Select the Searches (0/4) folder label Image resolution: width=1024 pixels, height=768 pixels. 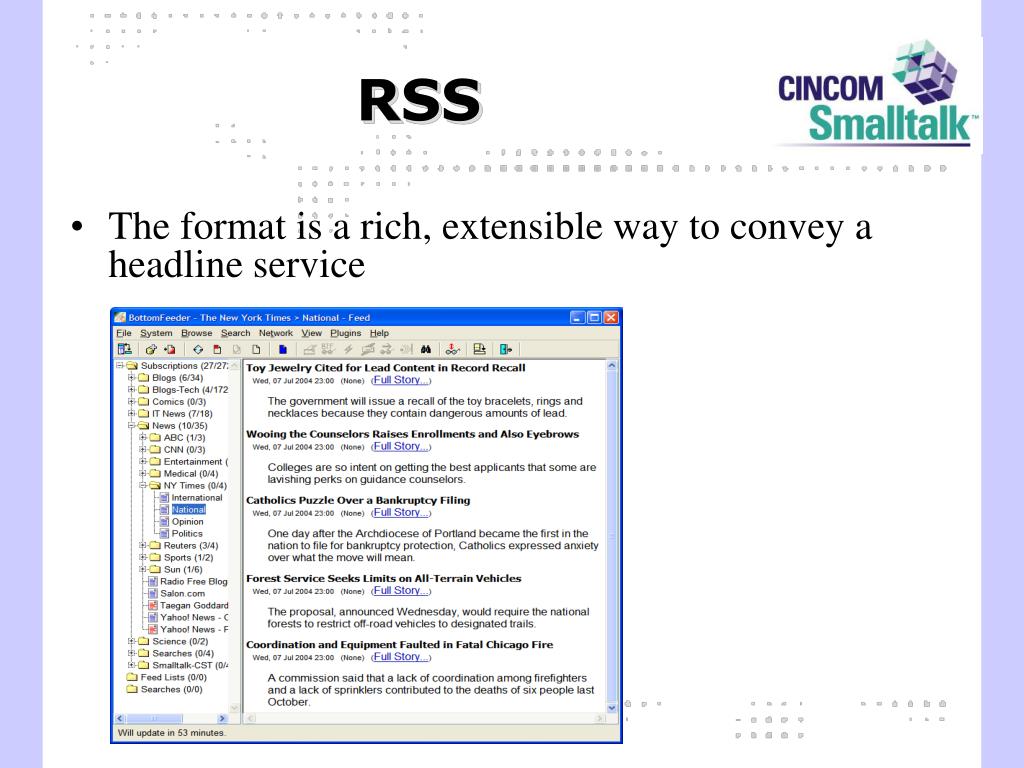(183, 653)
